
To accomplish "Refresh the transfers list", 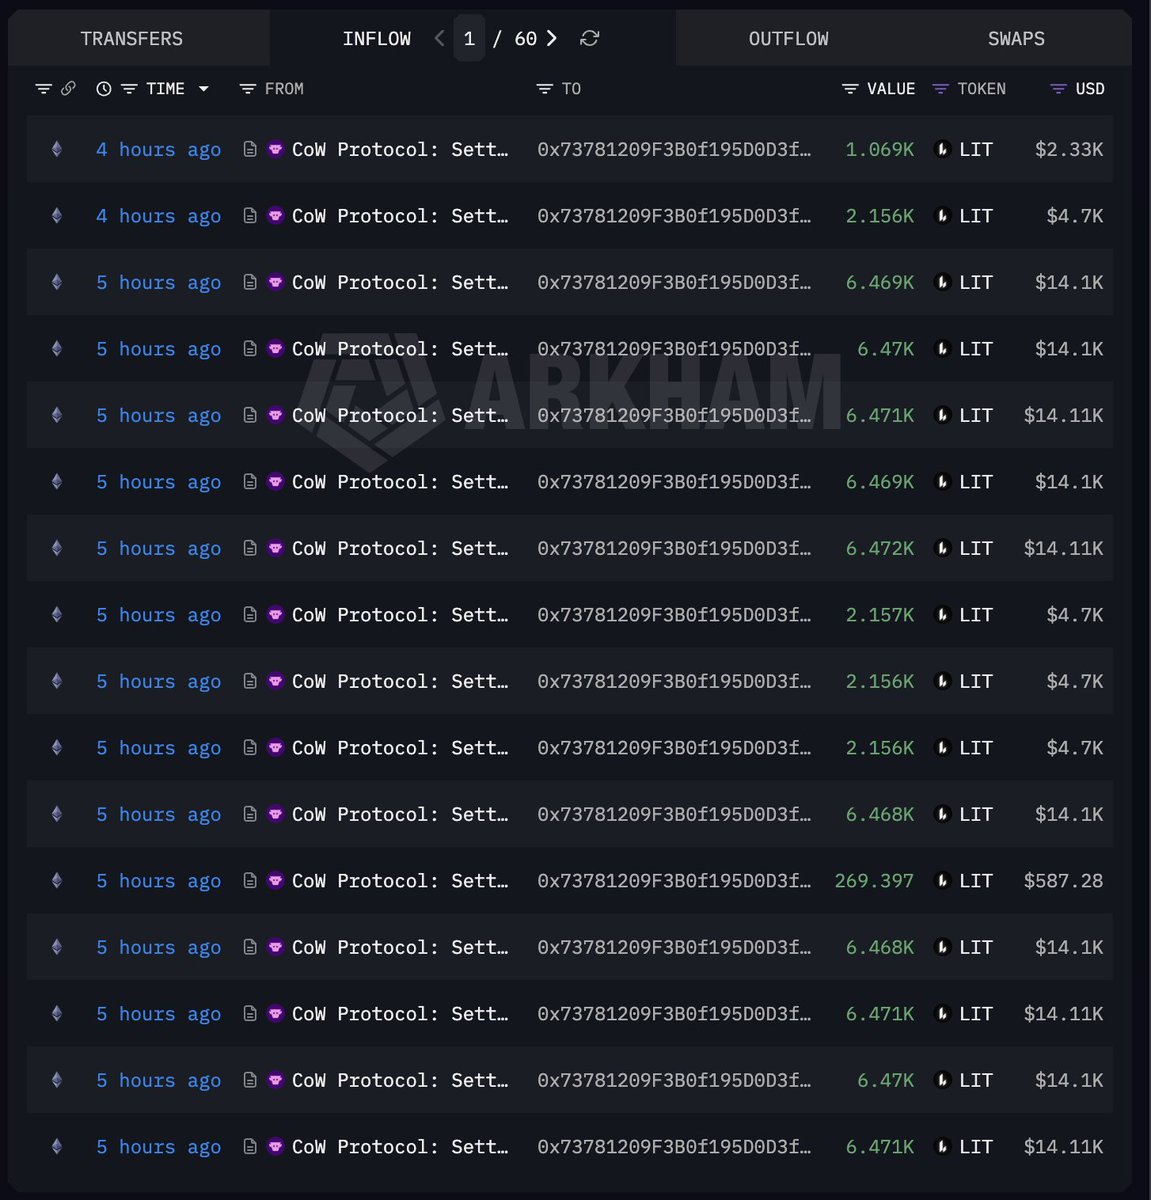I will tap(590, 38).
